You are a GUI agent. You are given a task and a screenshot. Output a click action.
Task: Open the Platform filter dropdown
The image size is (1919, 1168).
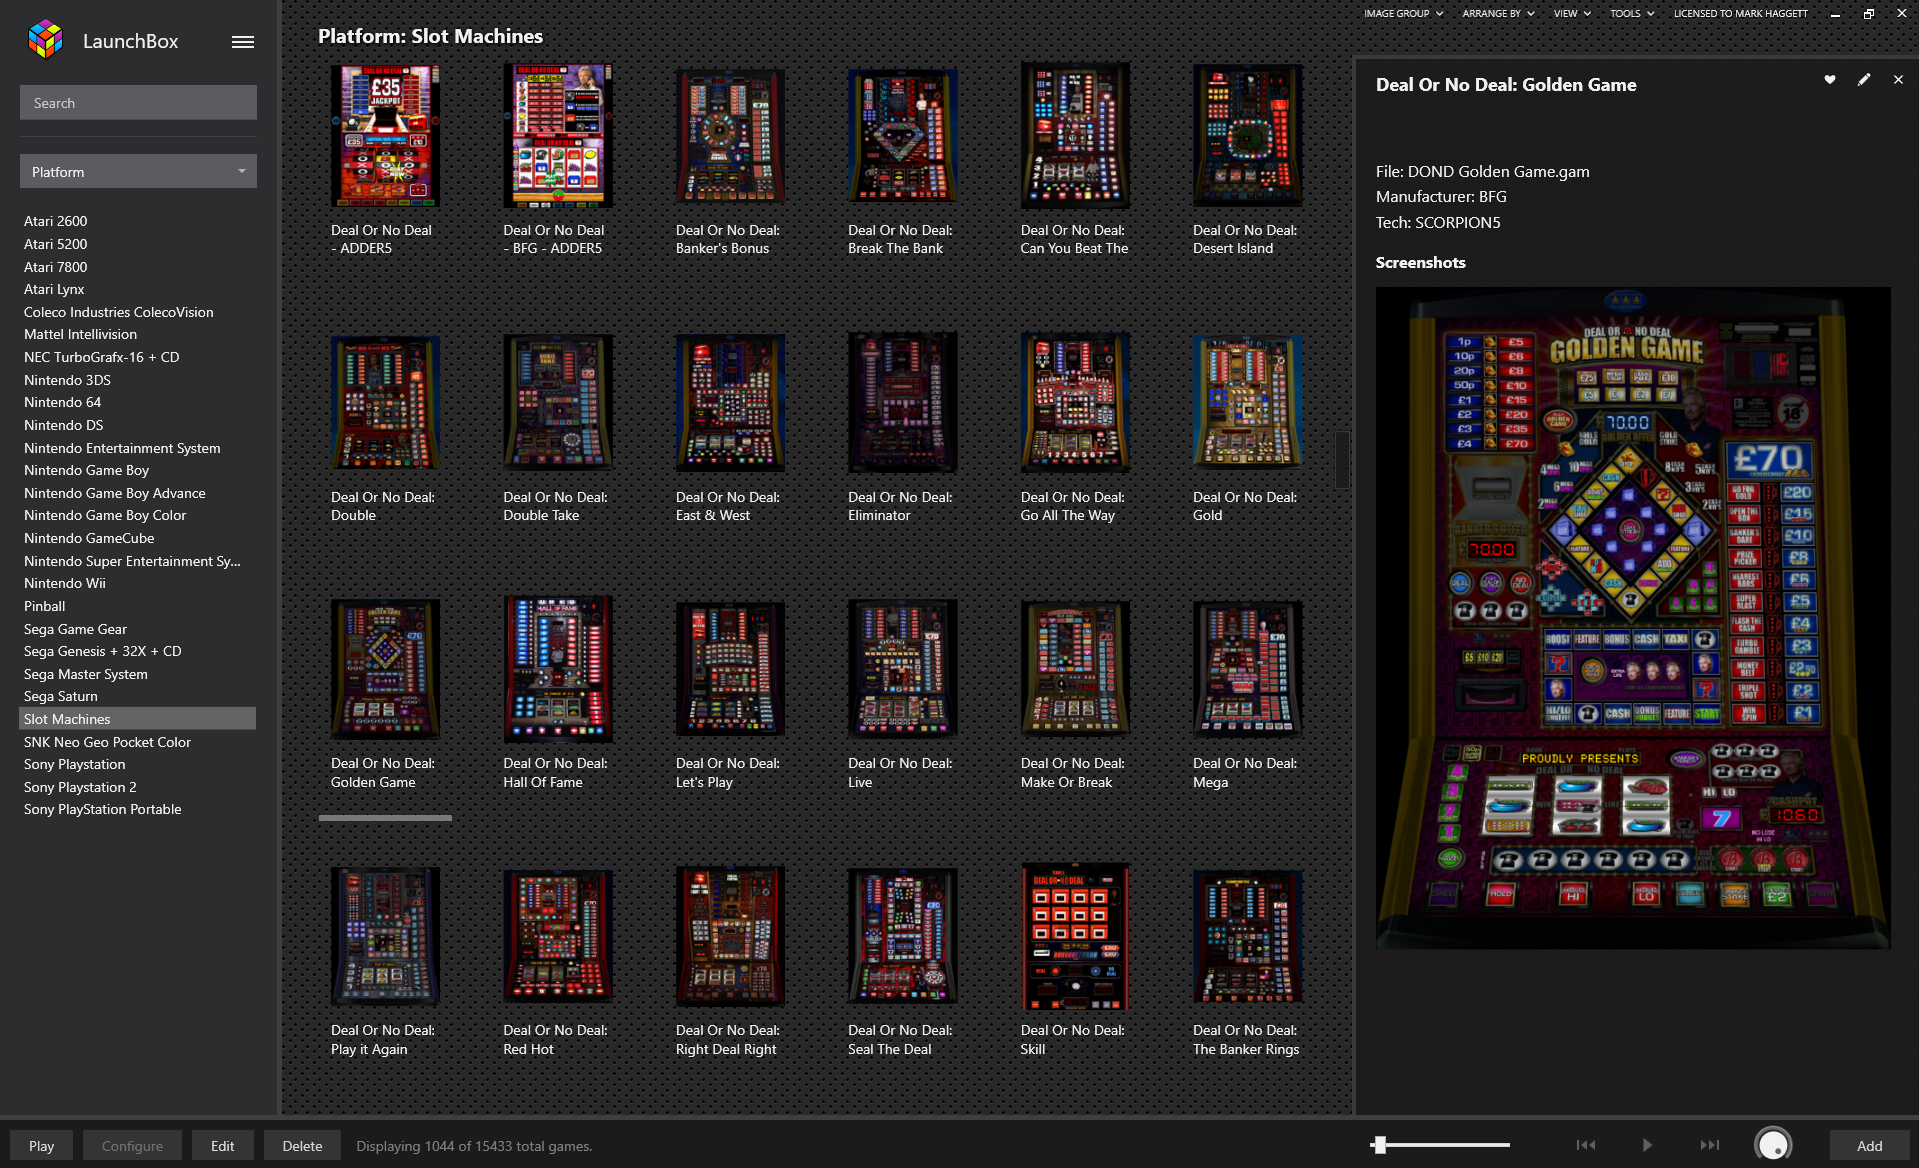tap(138, 172)
